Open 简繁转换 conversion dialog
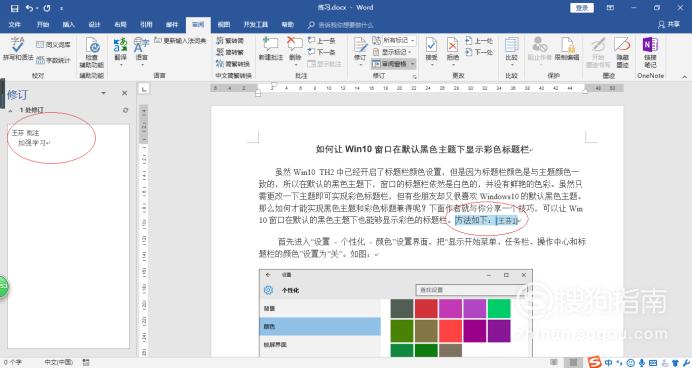Image resolution: width=692 pixels, height=368 pixels. (233, 64)
